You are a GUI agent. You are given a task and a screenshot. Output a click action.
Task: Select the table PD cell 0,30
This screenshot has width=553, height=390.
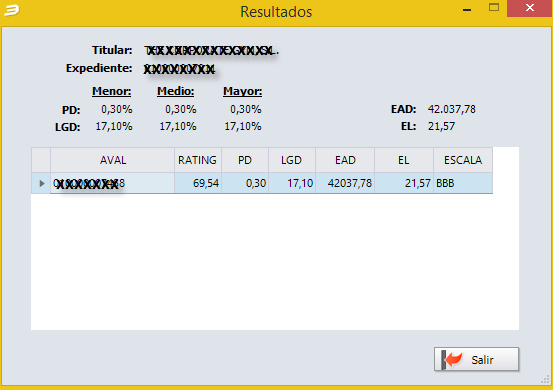tap(245, 183)
